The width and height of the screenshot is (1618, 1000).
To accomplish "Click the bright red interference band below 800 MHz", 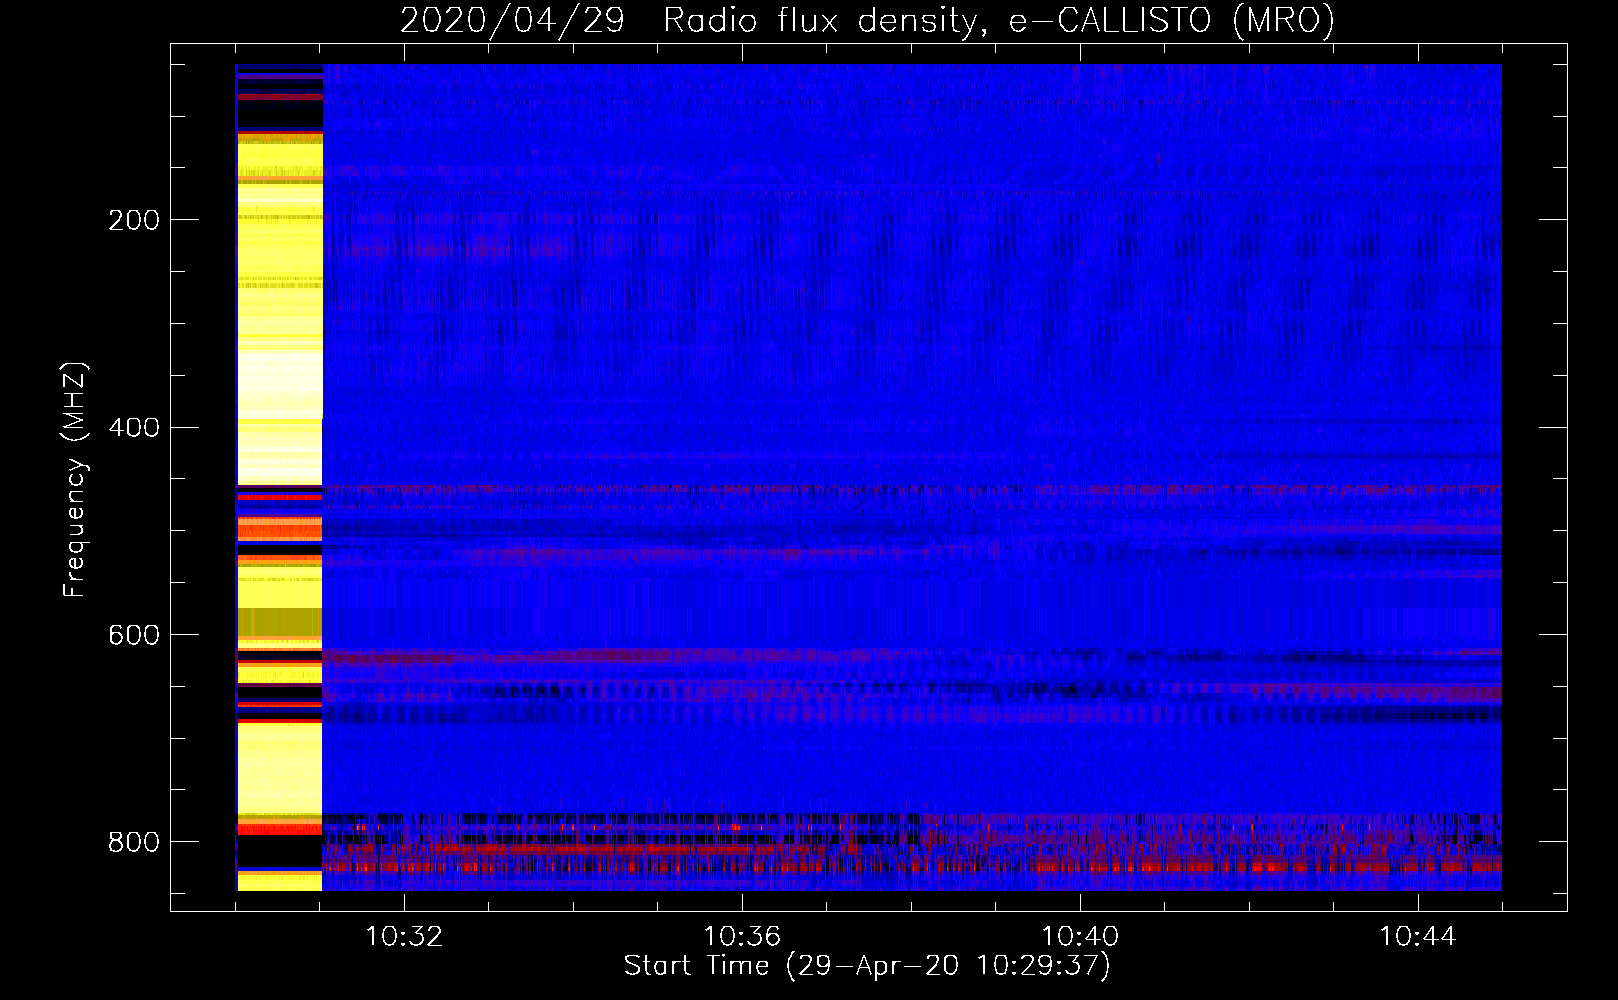I will click(600, 849).
